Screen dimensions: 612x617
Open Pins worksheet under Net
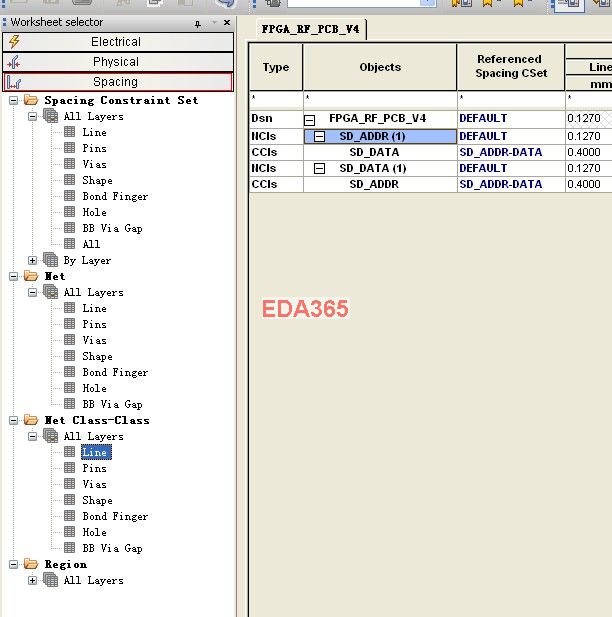(x=94, y=324)
